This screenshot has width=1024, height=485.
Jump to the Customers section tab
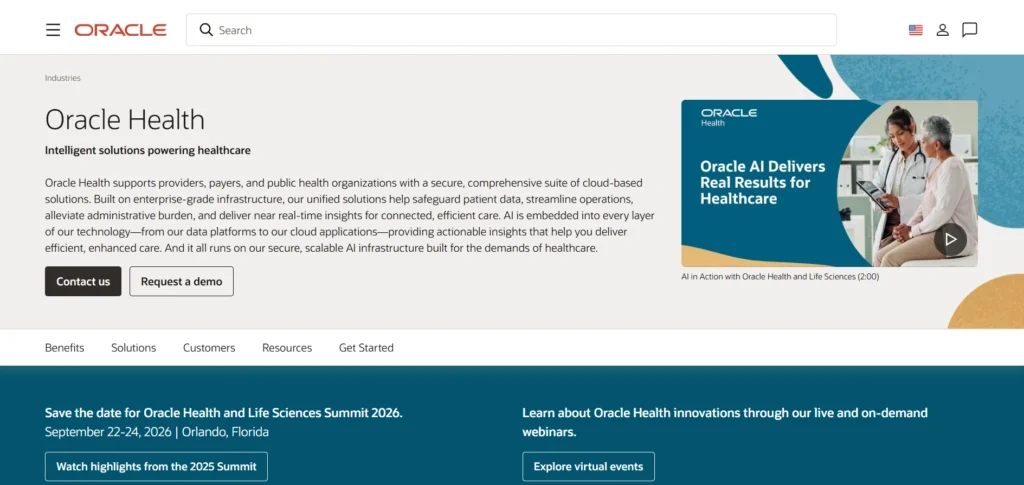[x=209, y=348]
